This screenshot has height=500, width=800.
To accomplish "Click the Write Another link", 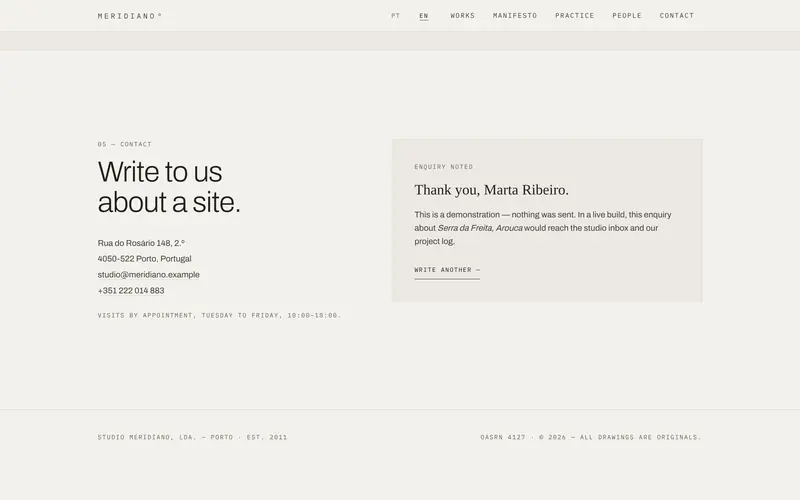I will coord(447,270).
